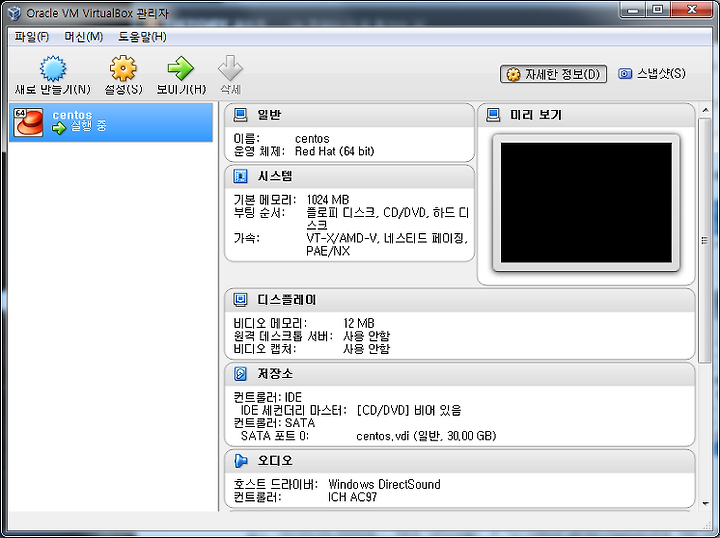Click the 저장소 section disk icon
This screenshot has height=538, width=720.
[240, 374]
